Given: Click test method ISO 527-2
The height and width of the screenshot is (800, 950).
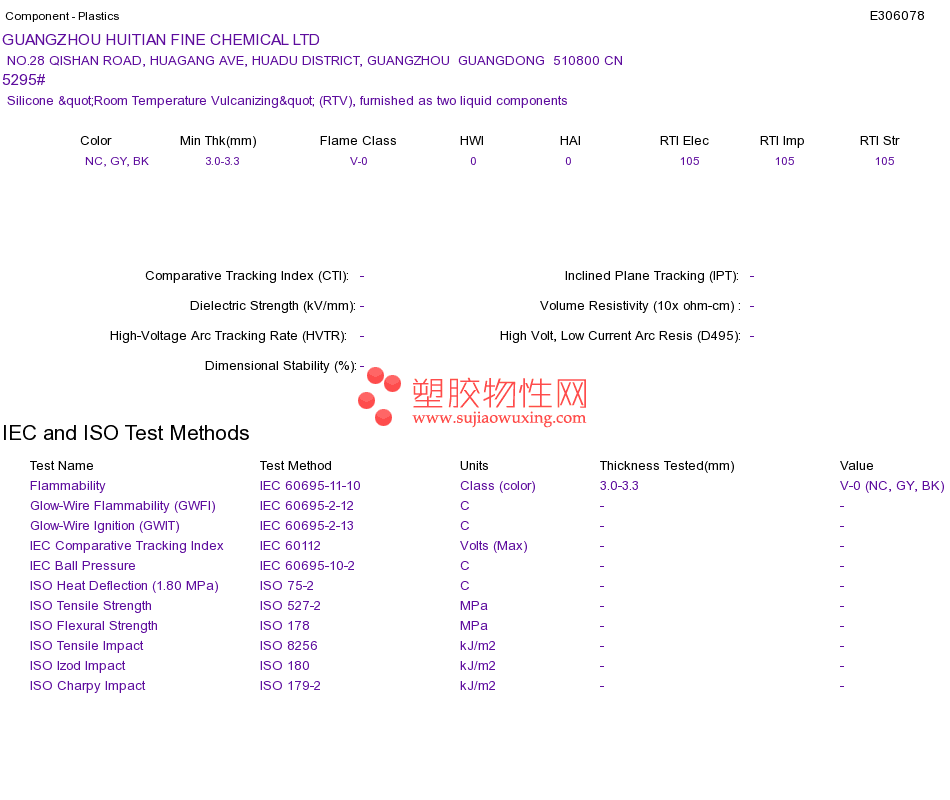Looking at the screenshot, I should [x=290, y=605].
